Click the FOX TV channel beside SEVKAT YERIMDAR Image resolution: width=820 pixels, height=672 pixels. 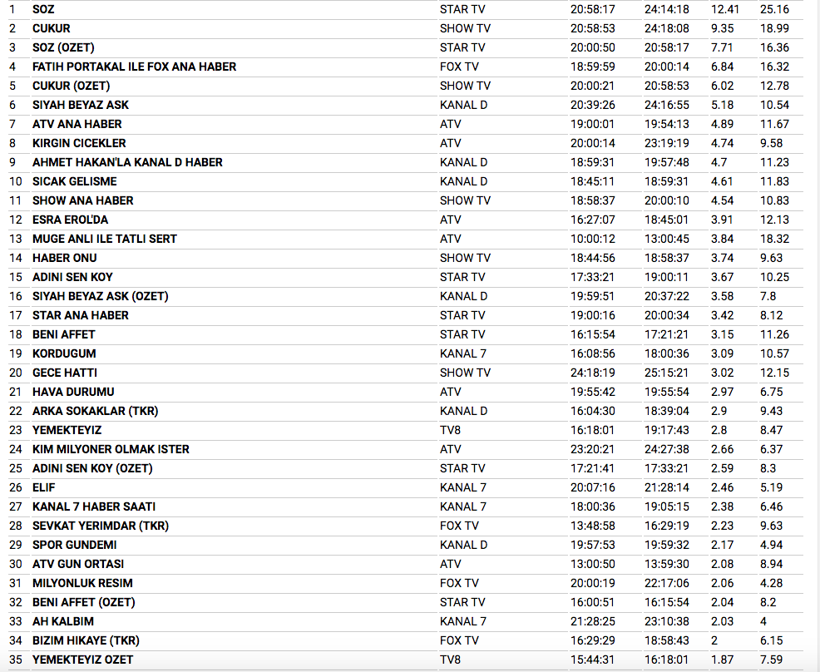pos(459,526)
